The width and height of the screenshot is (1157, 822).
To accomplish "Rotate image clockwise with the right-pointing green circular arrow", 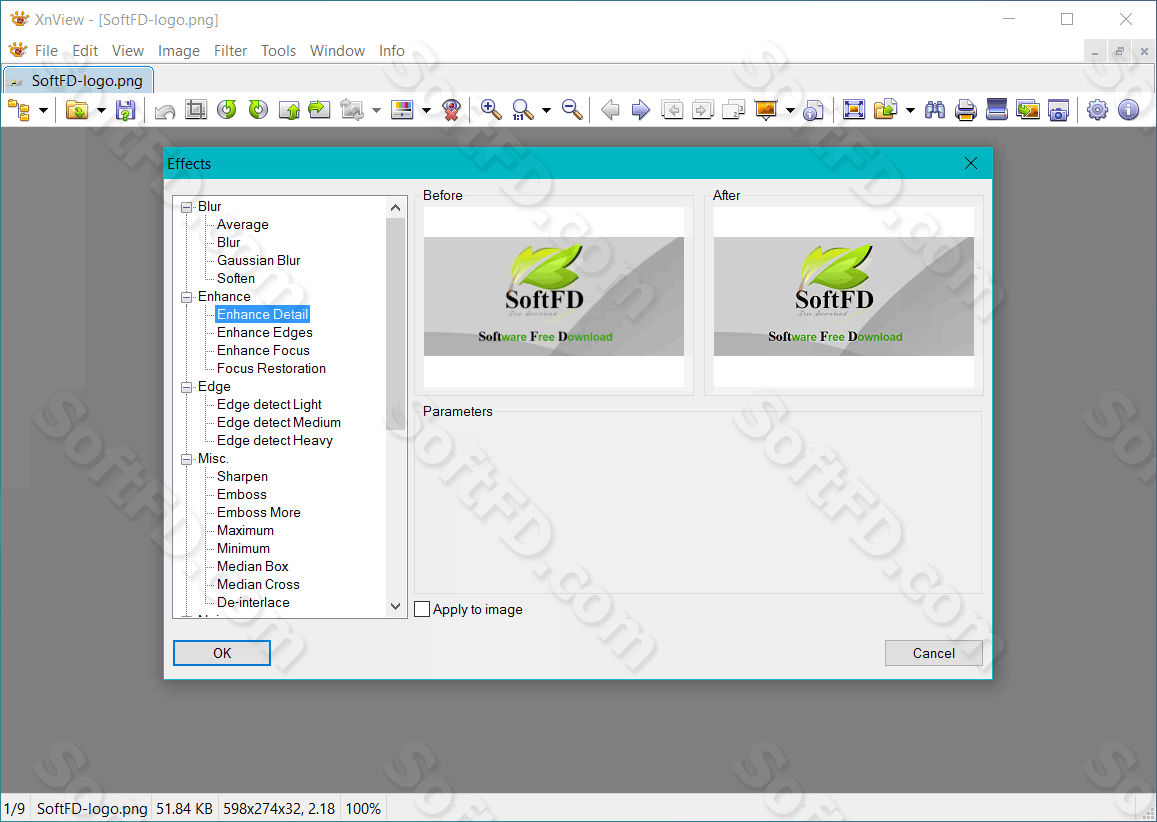I will click(258, 110).
